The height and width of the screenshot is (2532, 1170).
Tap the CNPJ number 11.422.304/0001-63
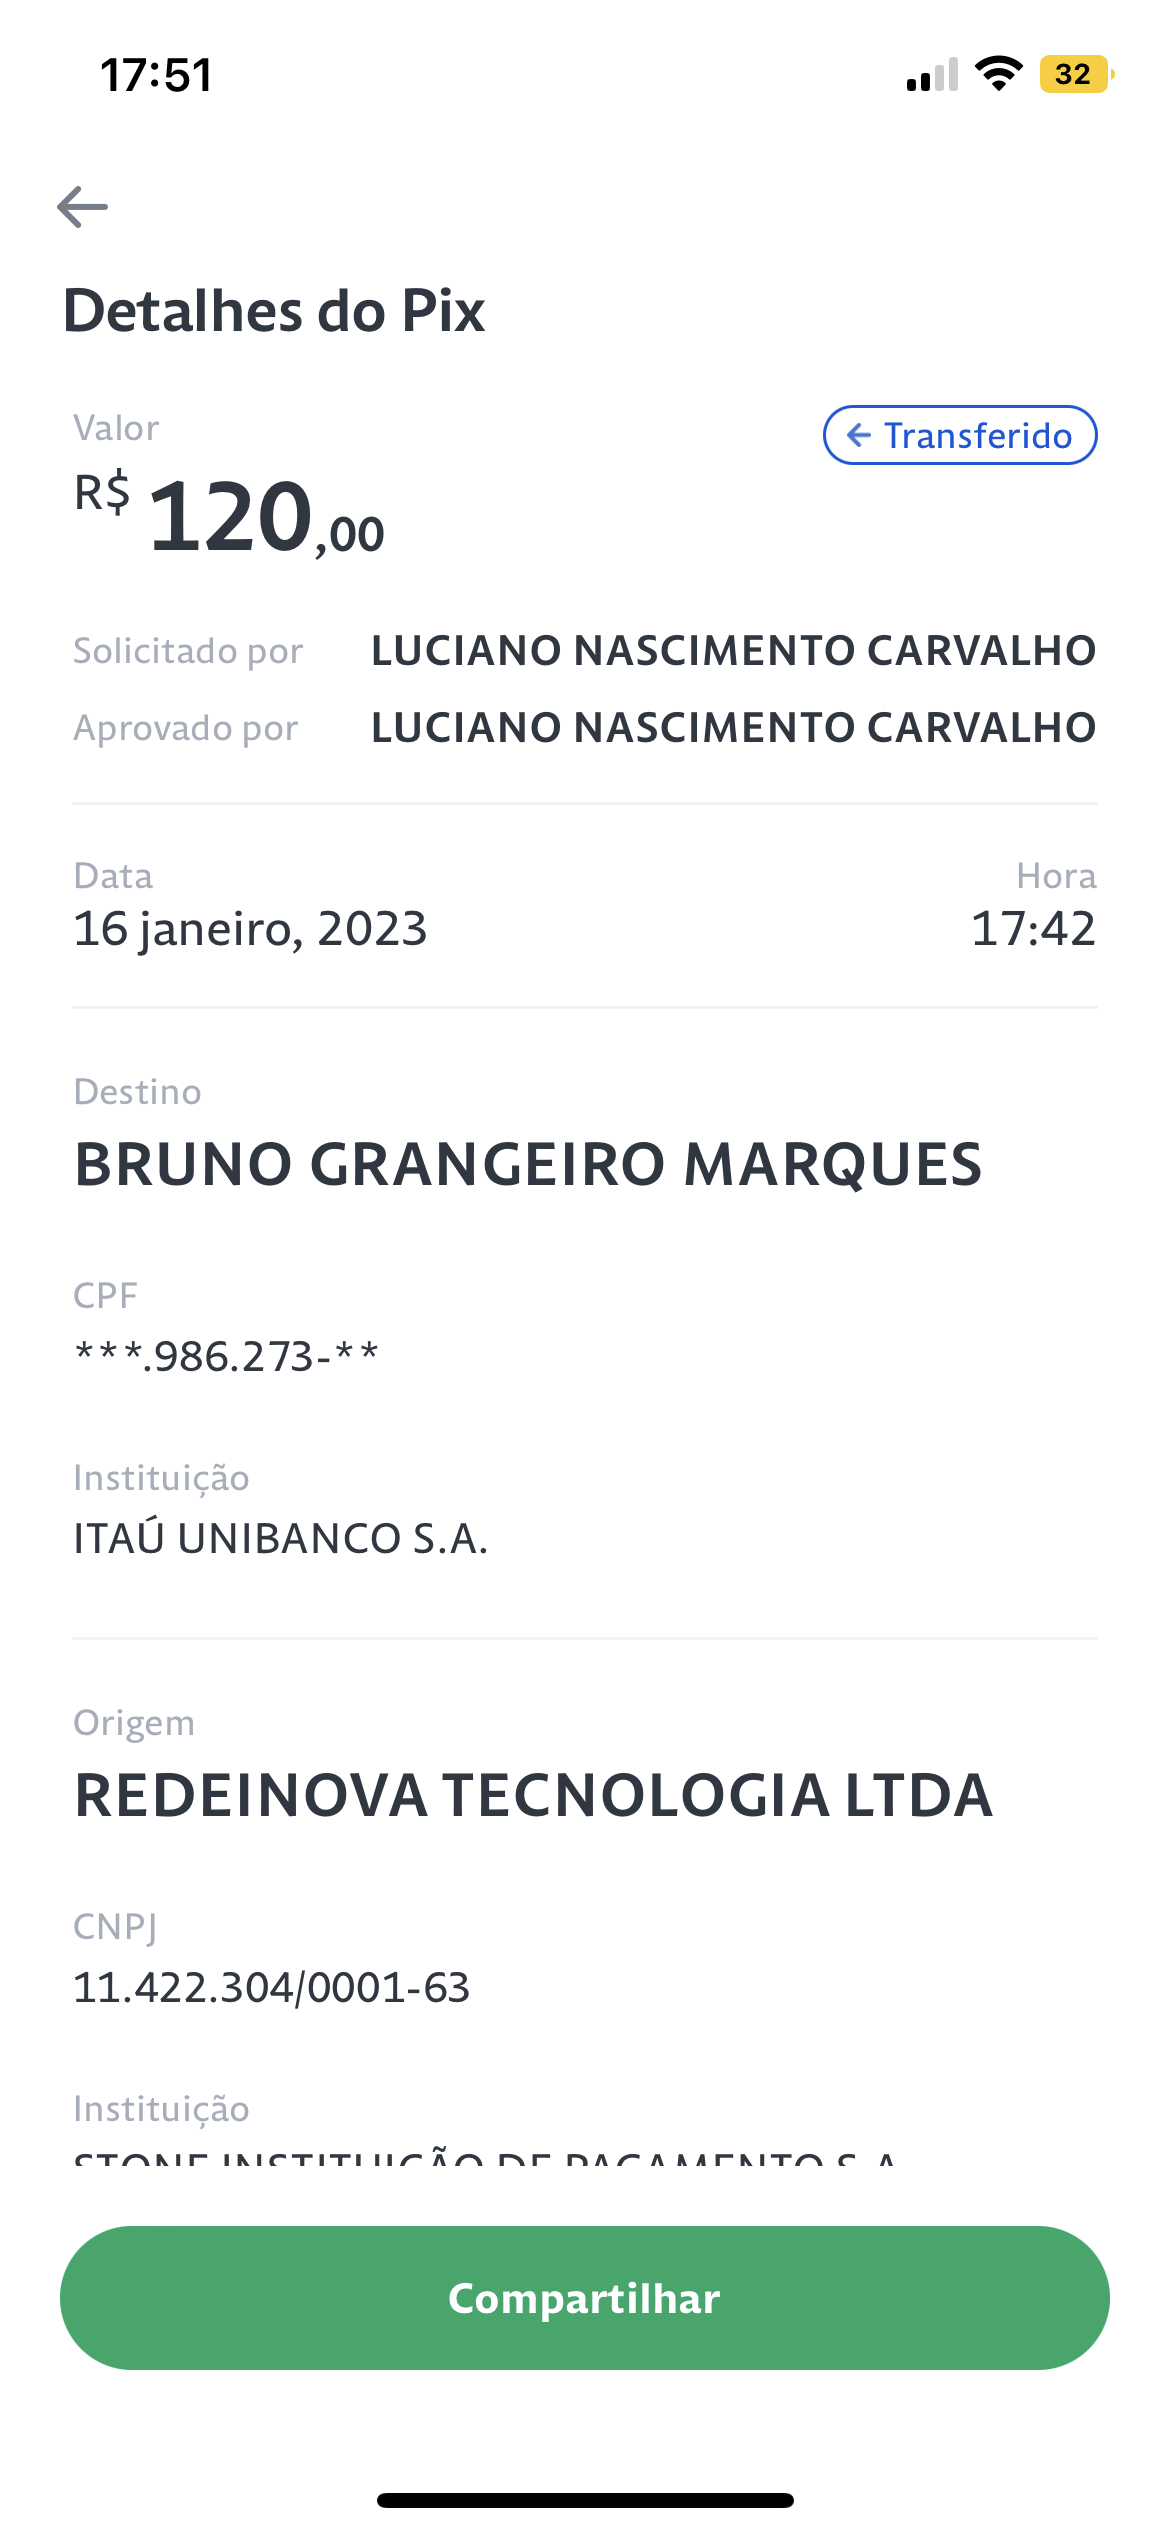[x=272, y=1987]
